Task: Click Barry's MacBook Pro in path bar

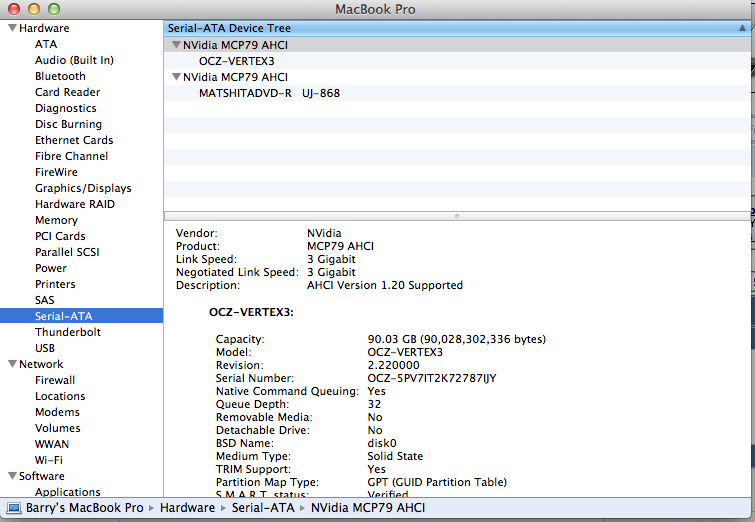Action: [84, 508]
